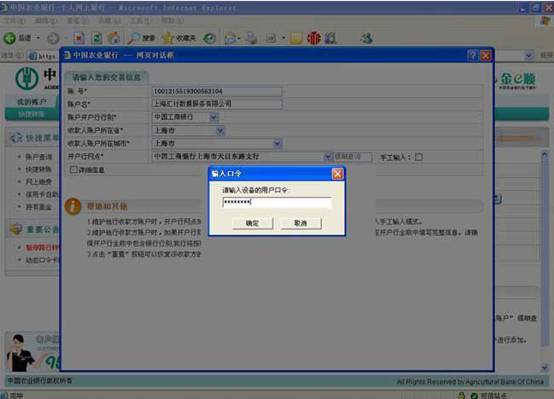Image resolution: width=554 pixels, height=399 pixels.
Task: Open the 工具 menu in Internet Explorer
Action: (141, 21)
